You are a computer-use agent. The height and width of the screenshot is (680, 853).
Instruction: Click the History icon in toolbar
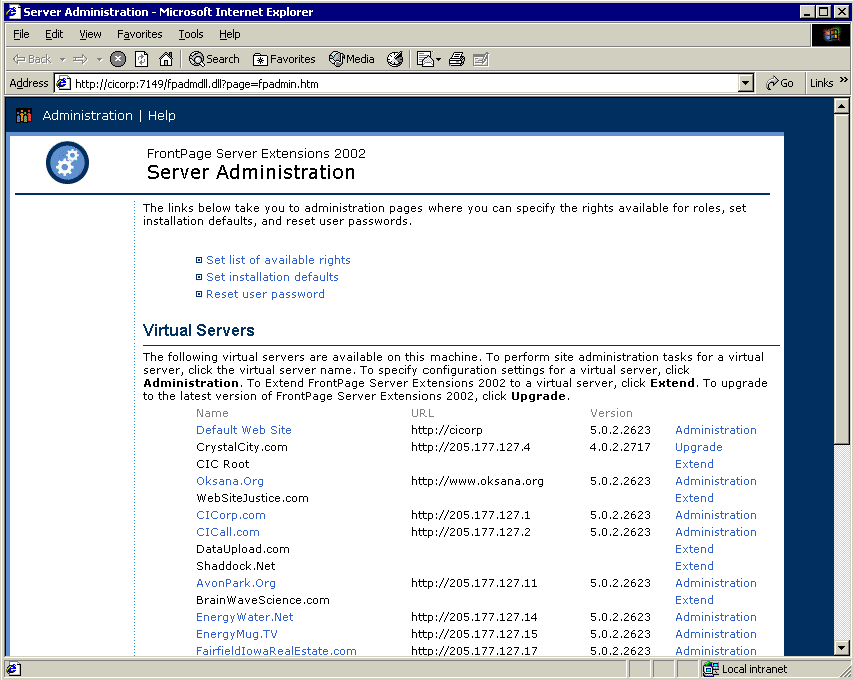coord(395,59)
